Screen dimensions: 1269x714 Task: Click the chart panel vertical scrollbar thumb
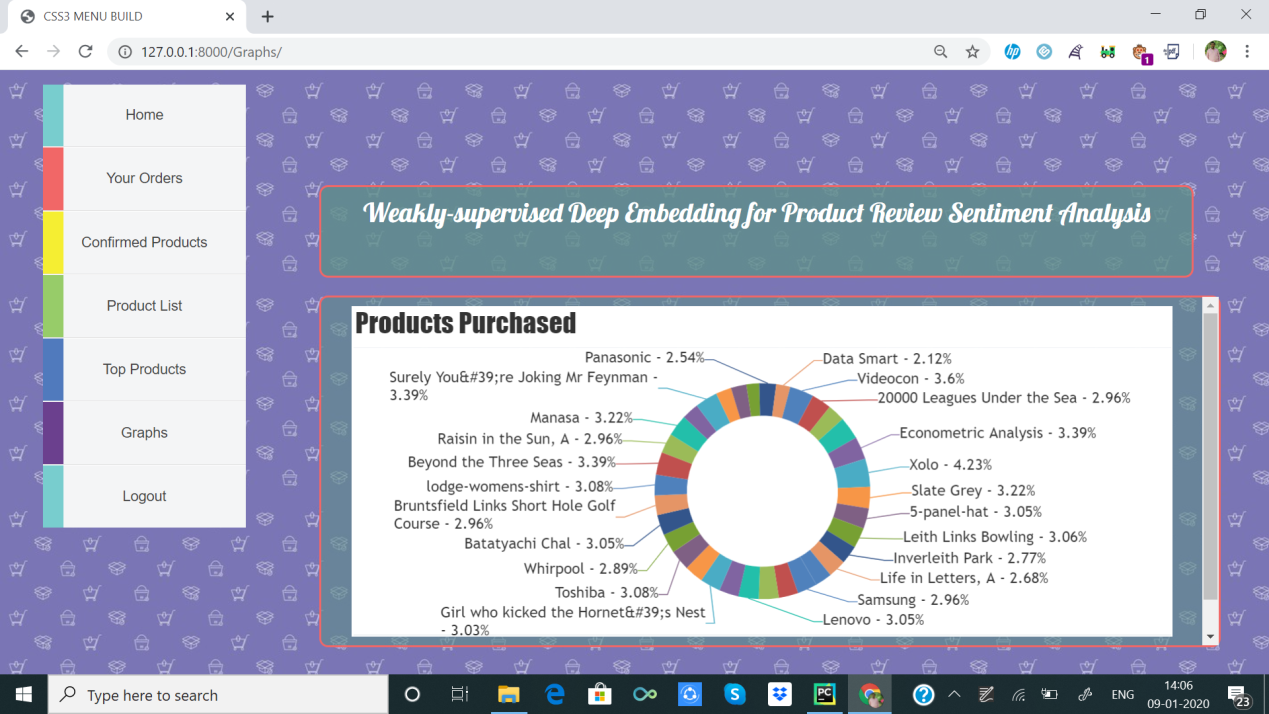(1210, 457)
